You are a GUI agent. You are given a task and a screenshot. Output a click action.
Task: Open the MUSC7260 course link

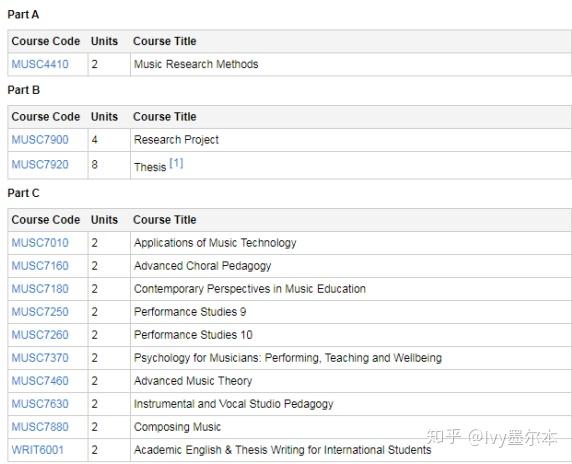coord(40,335)
